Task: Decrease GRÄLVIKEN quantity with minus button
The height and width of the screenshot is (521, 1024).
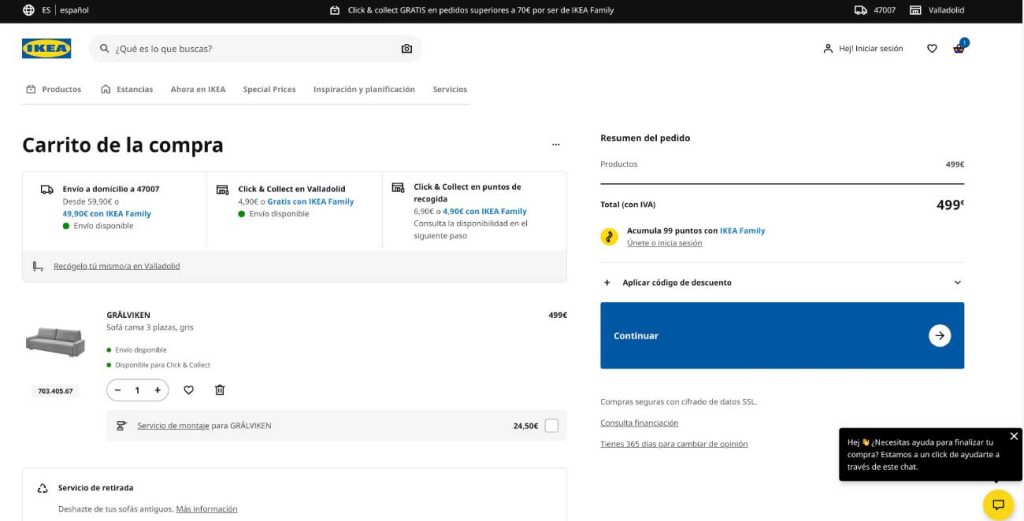Action: tap(118, 390)
